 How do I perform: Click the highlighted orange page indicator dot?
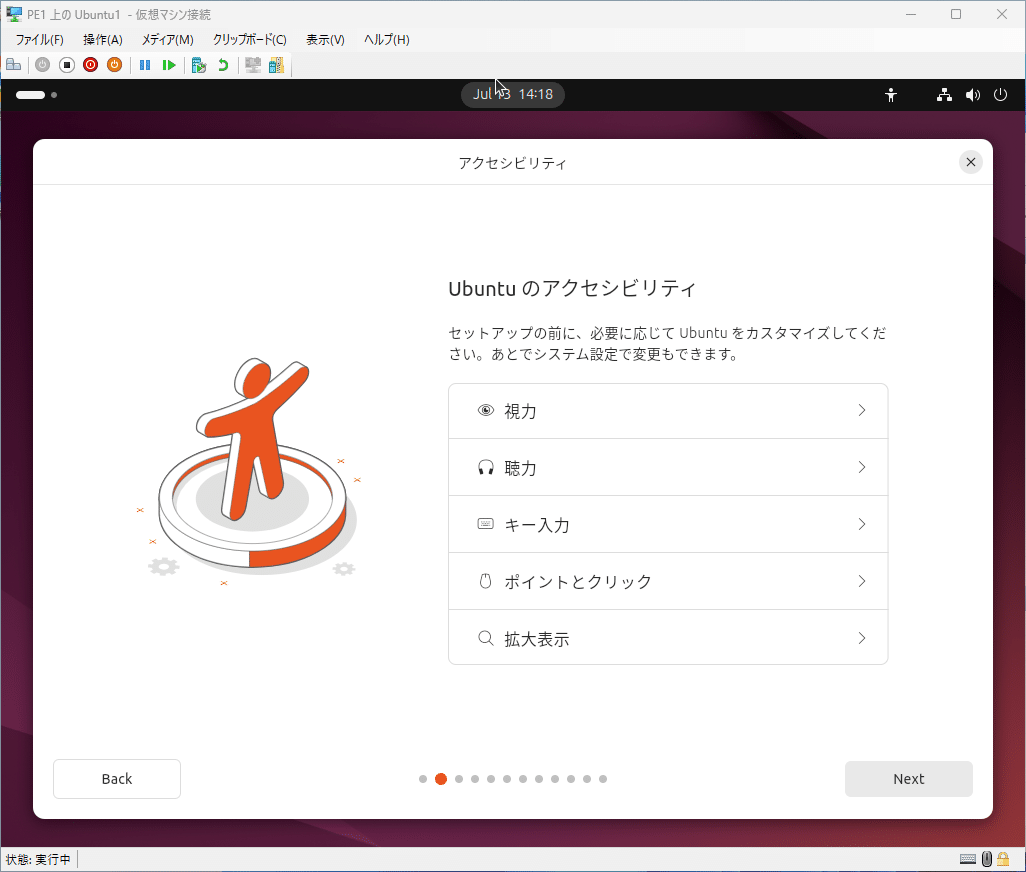pyautogui.click(x=441, y=778)
